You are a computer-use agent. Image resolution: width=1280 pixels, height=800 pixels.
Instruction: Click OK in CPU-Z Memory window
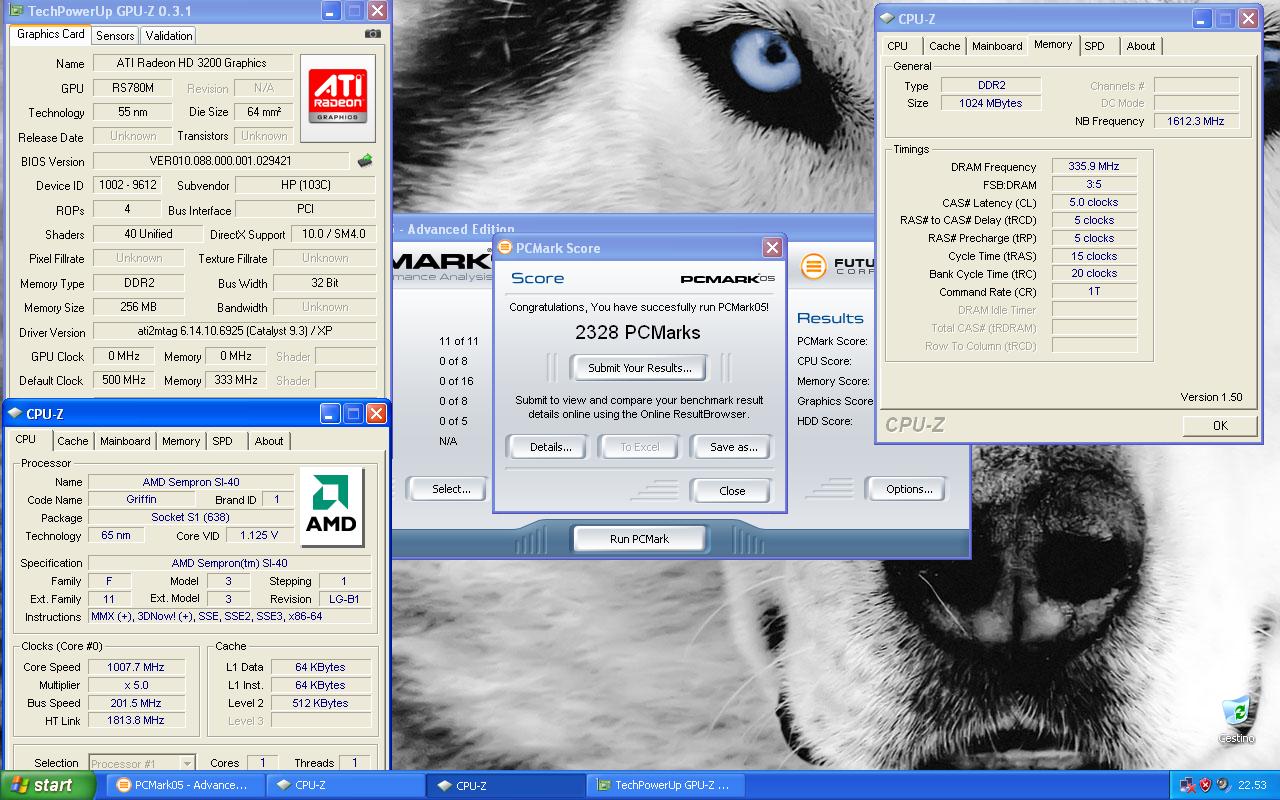coord(1220,425)
